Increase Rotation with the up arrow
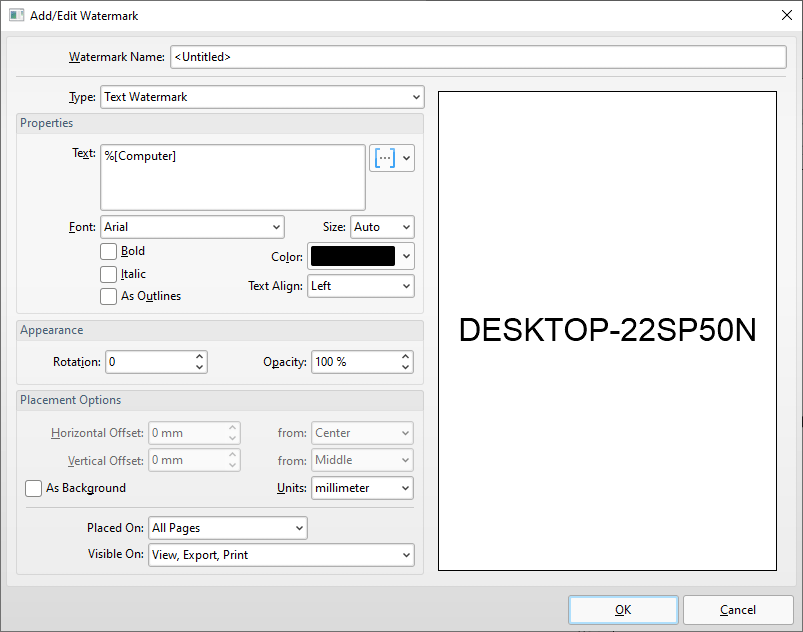This screenshot has width=803, height=632. click(x=200, y=356)
